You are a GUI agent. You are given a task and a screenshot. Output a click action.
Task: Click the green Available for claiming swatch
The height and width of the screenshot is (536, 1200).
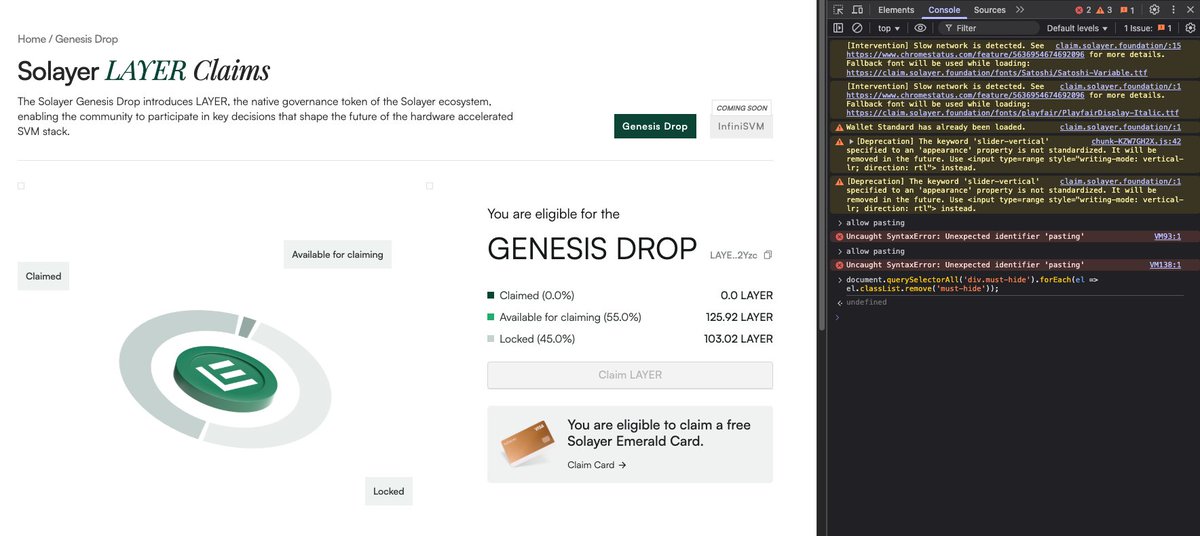pyautogui.click(x=491, y=317)
